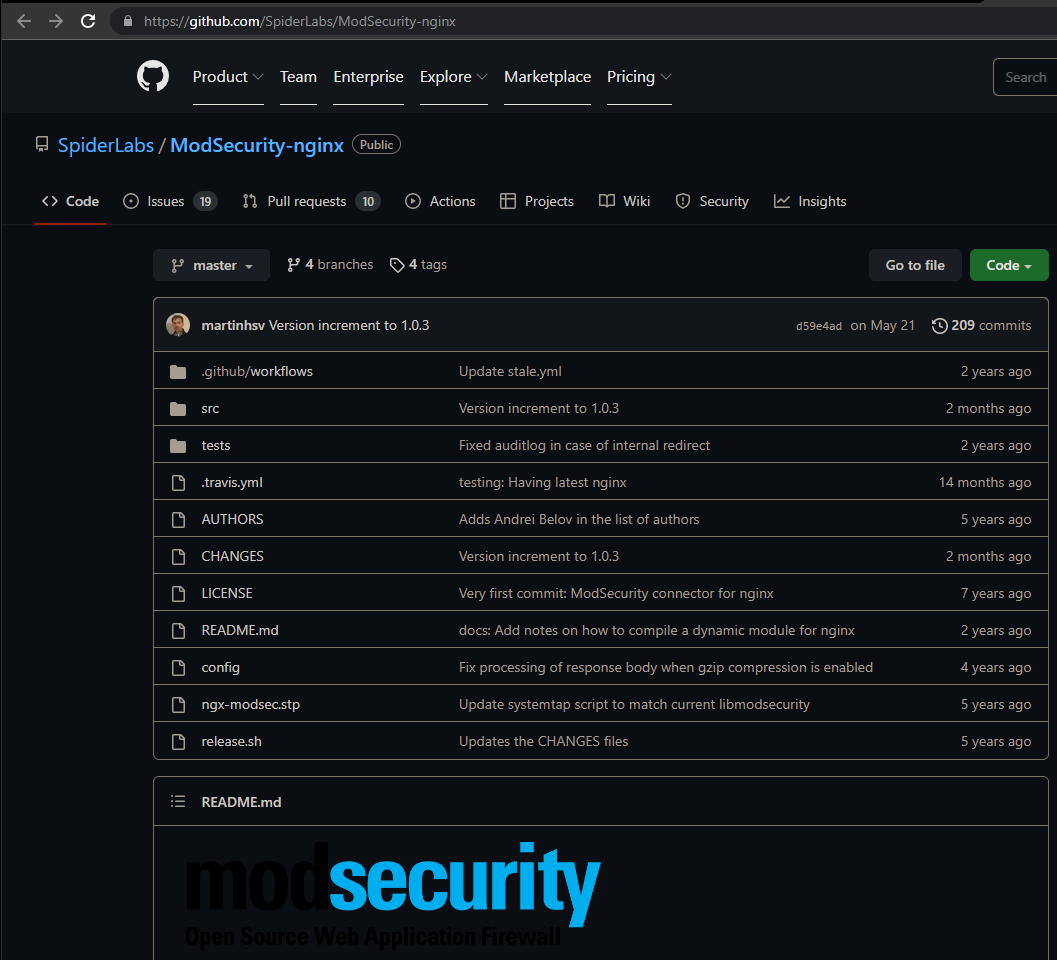Open the README table of contents icon
Image resolution: width=1057 pixels, height=960 pixels.
(178, 801)
